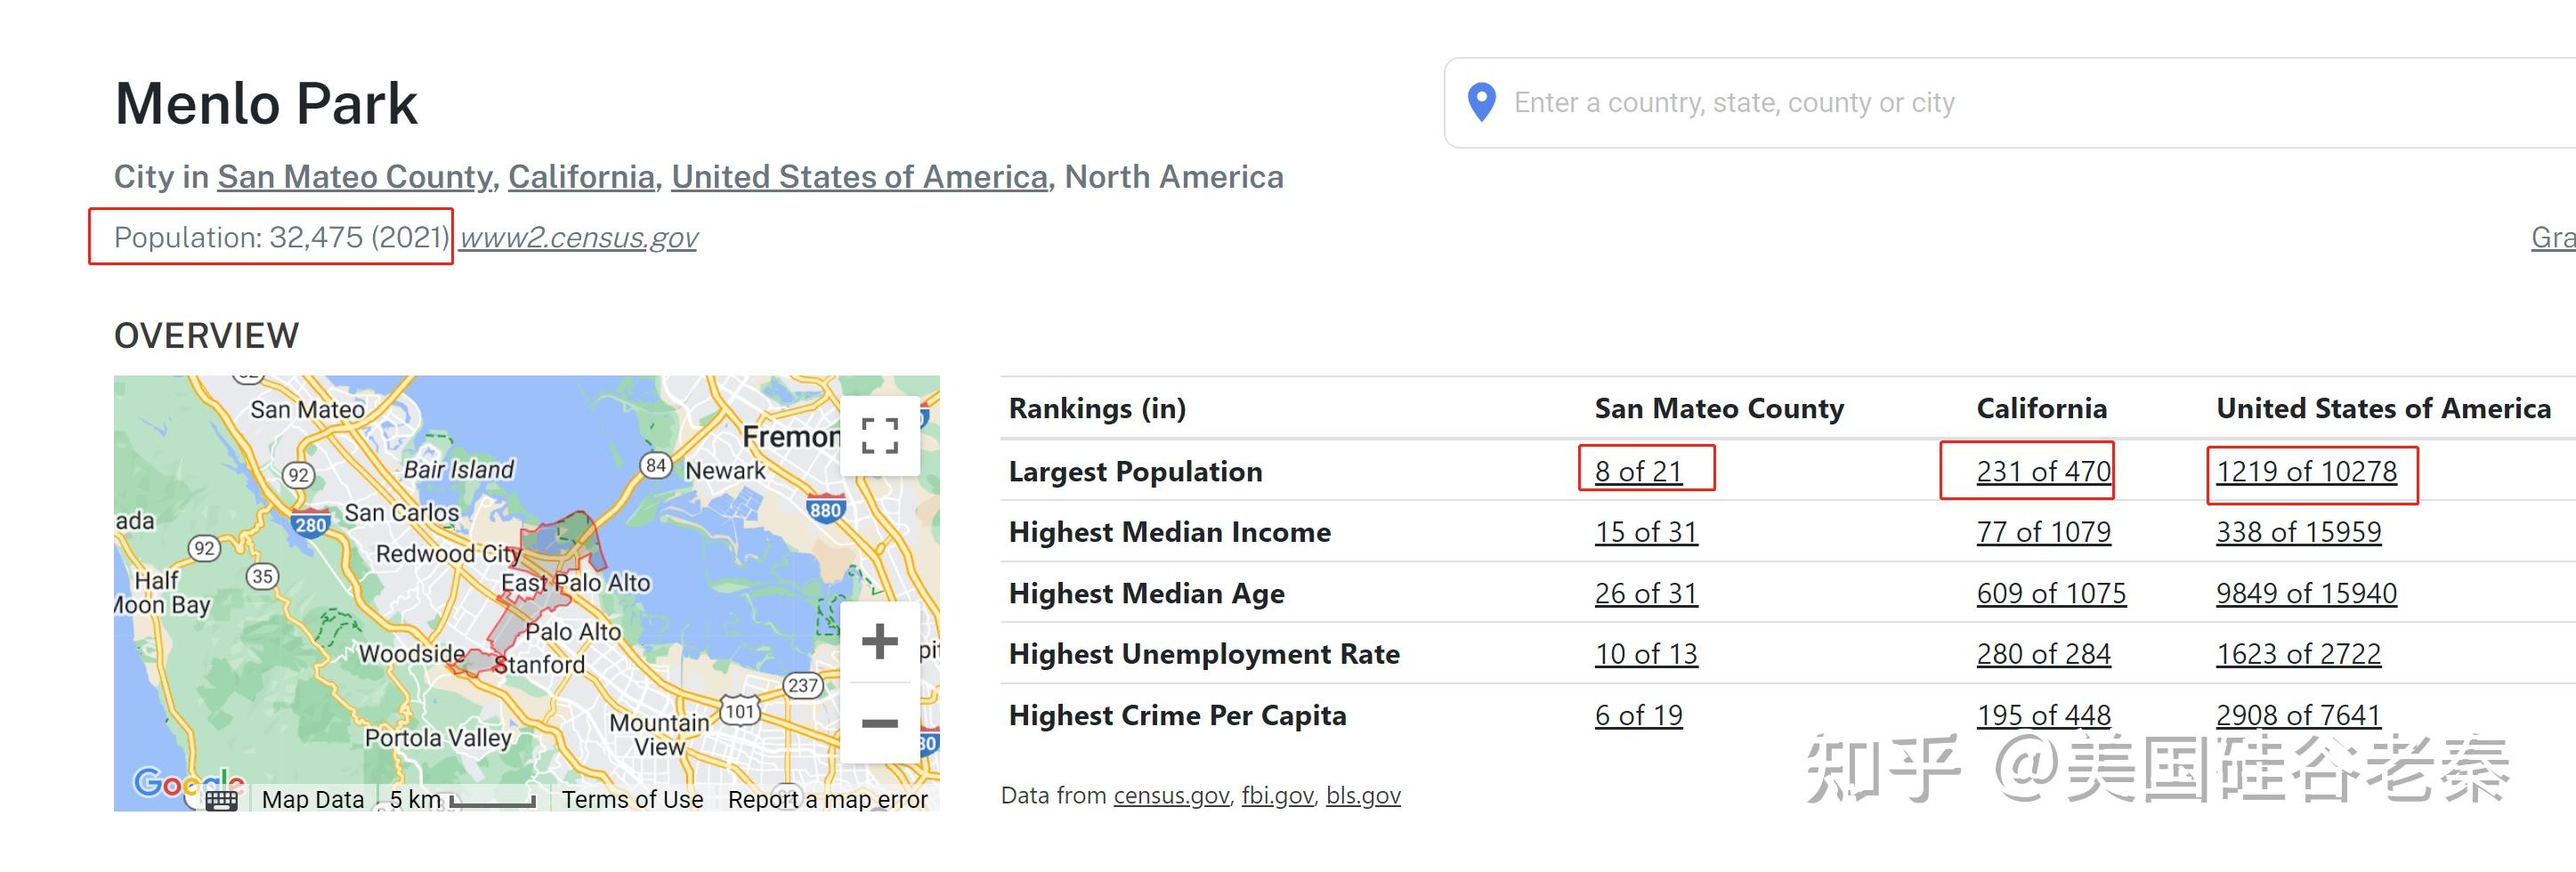Viewport: 2576px width, 872px height.
Task: Click the blue location pin icon
Action: (x=1481, y=102)
